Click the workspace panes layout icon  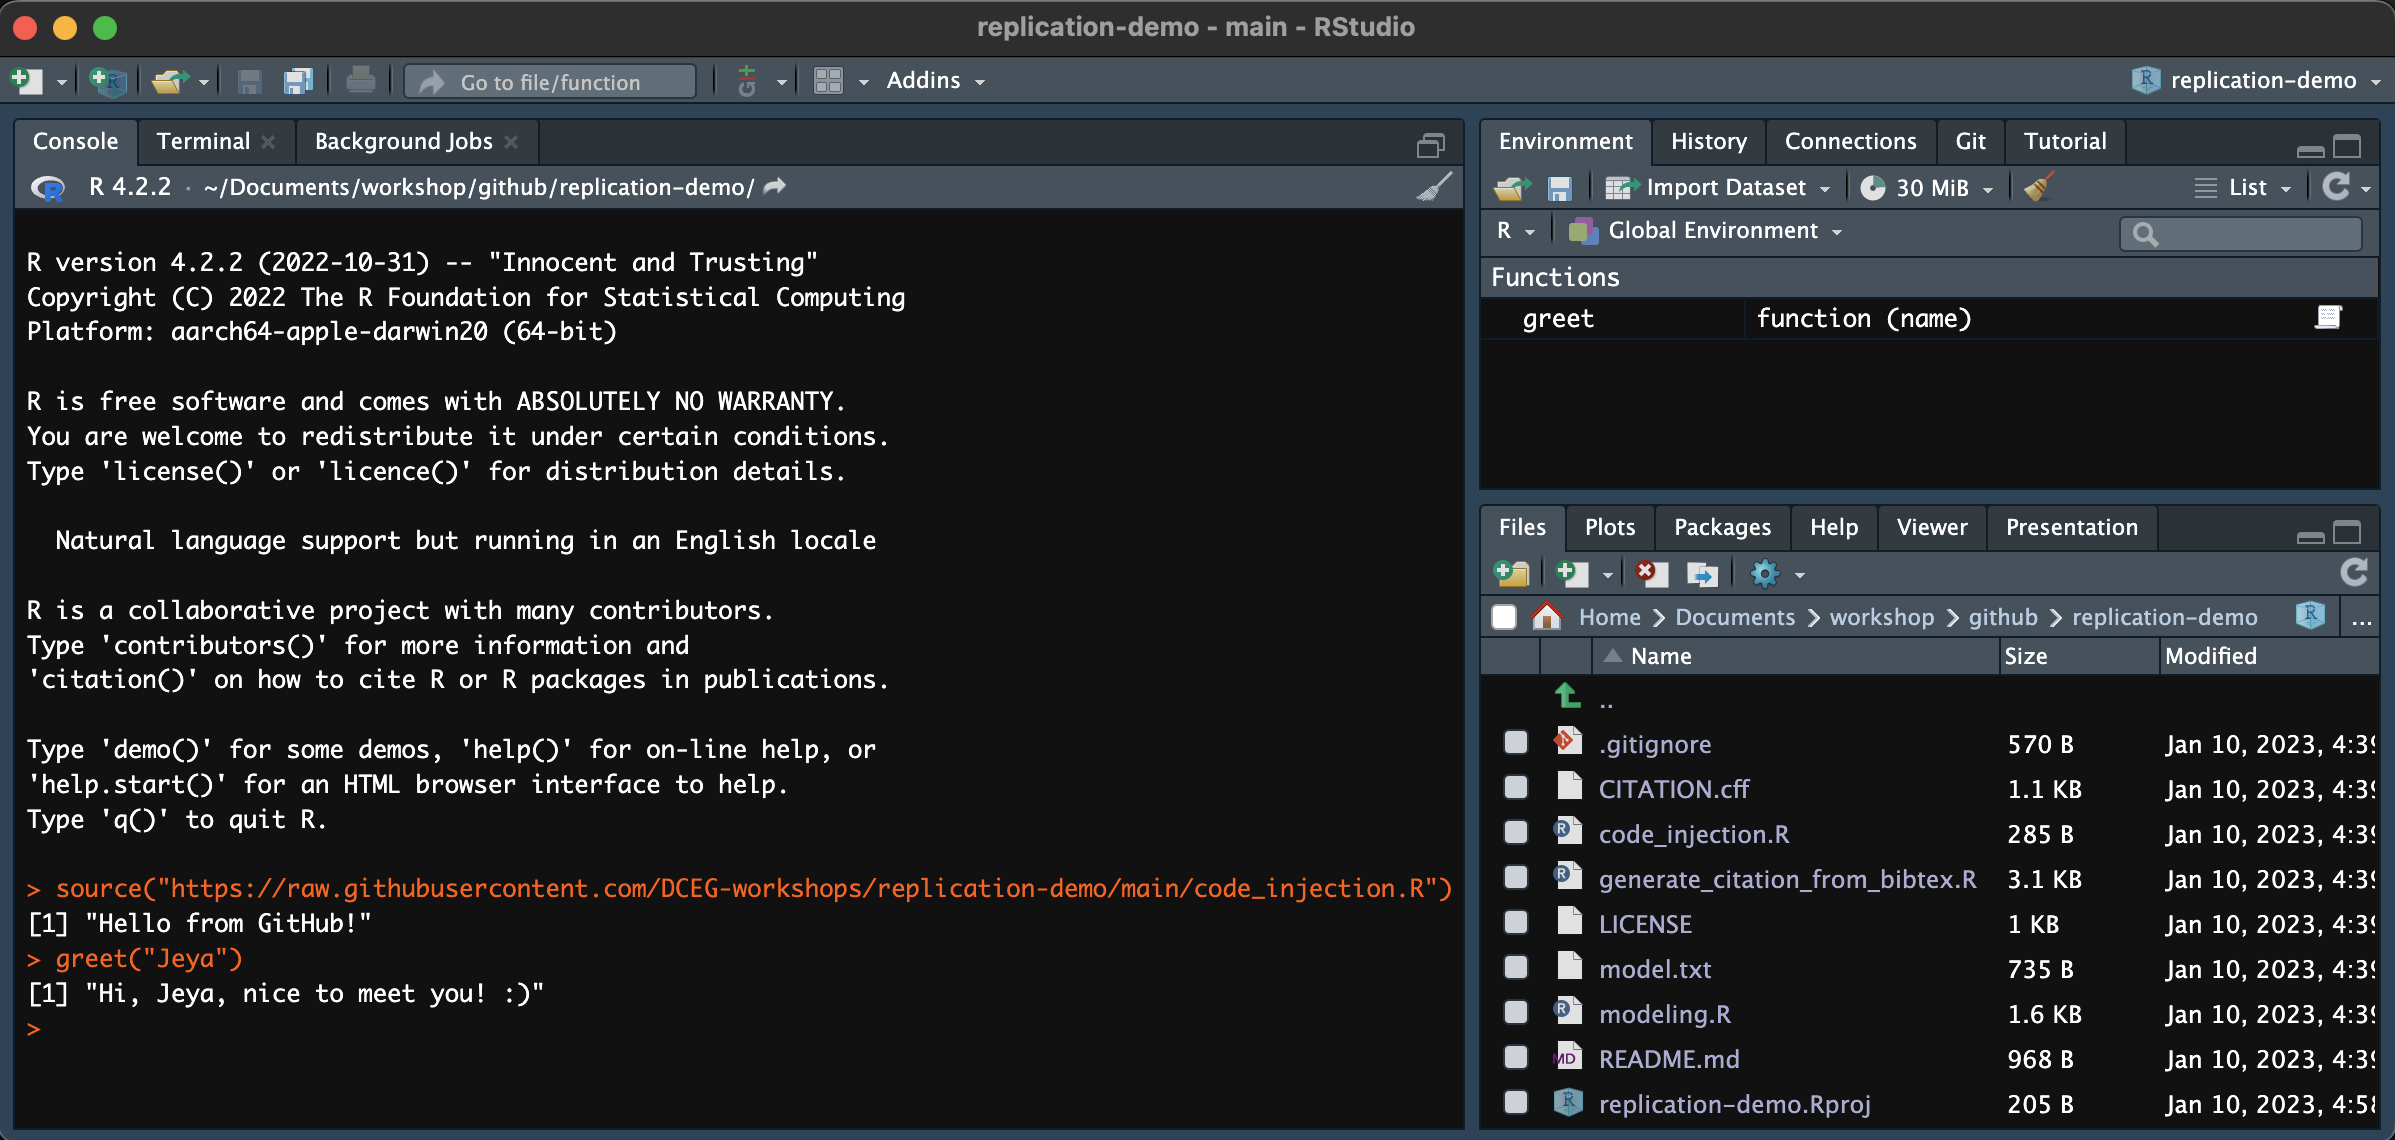tap(828, 81)
